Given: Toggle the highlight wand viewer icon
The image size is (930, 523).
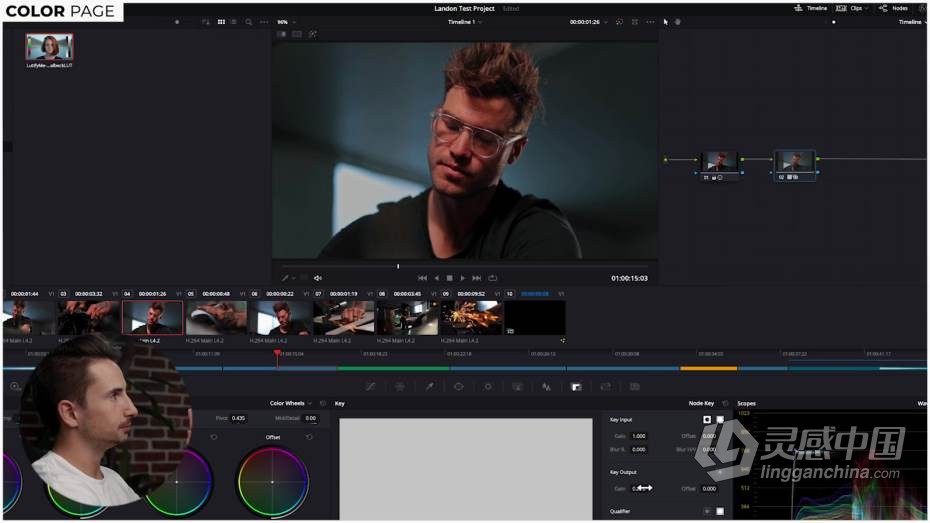Looking at the screenshot, I should pos(313,34).
